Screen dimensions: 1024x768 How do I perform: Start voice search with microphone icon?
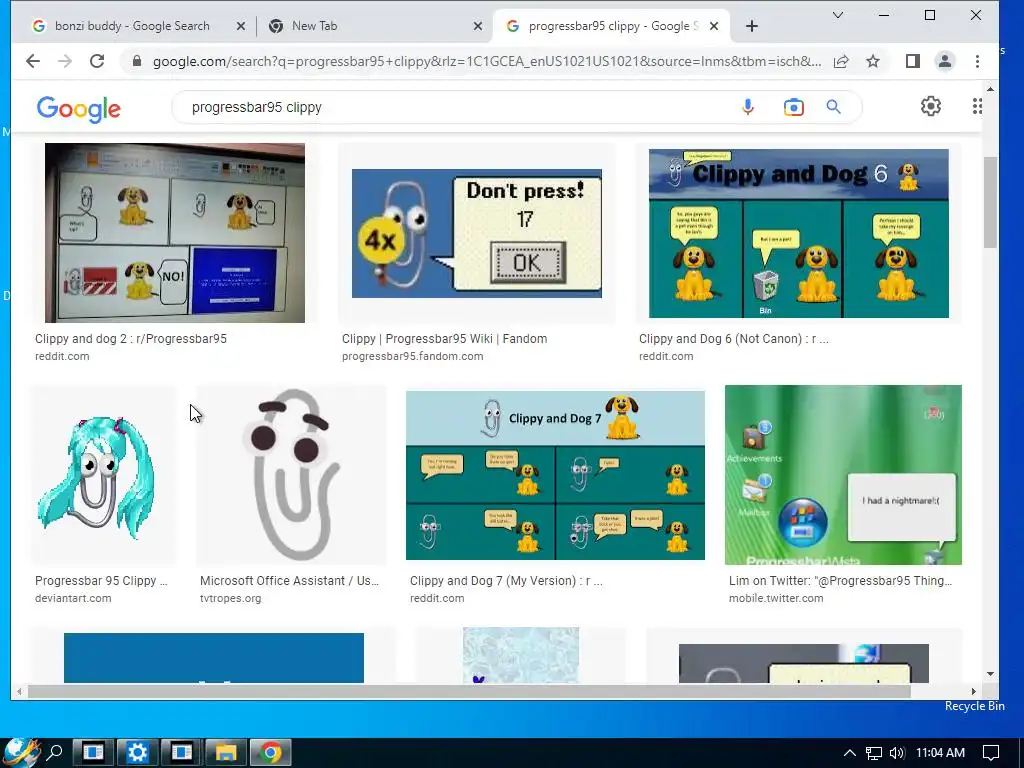748,107
